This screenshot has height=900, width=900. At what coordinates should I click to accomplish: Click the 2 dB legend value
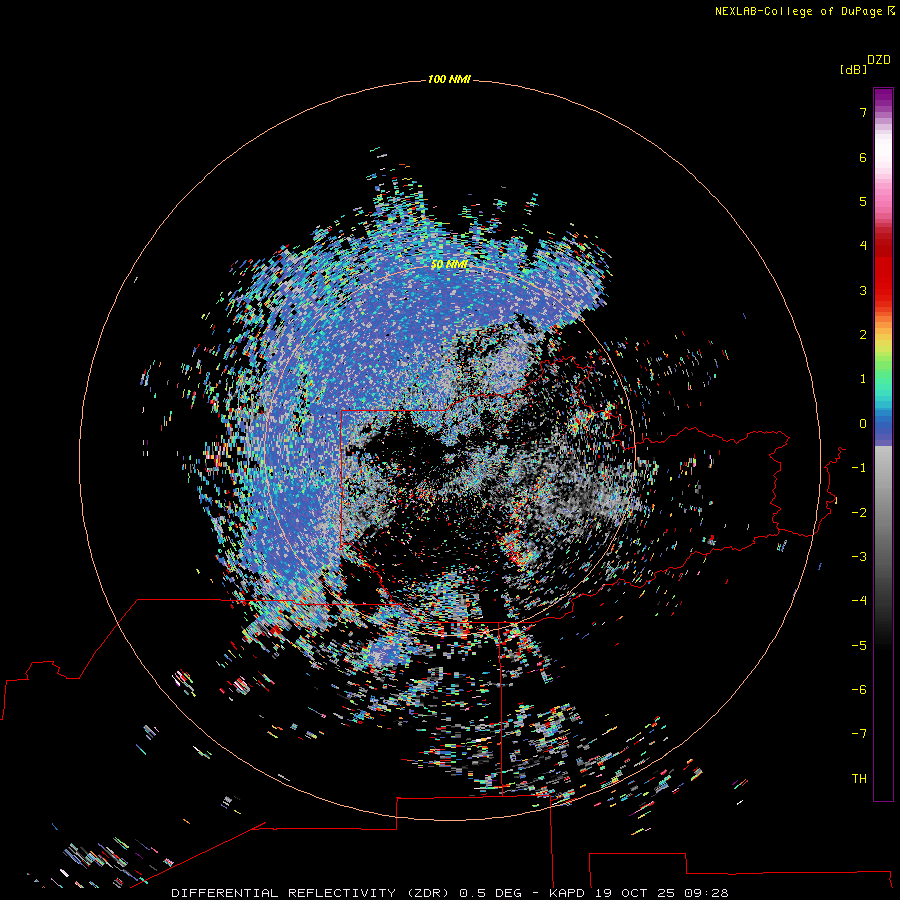(863, 335)
